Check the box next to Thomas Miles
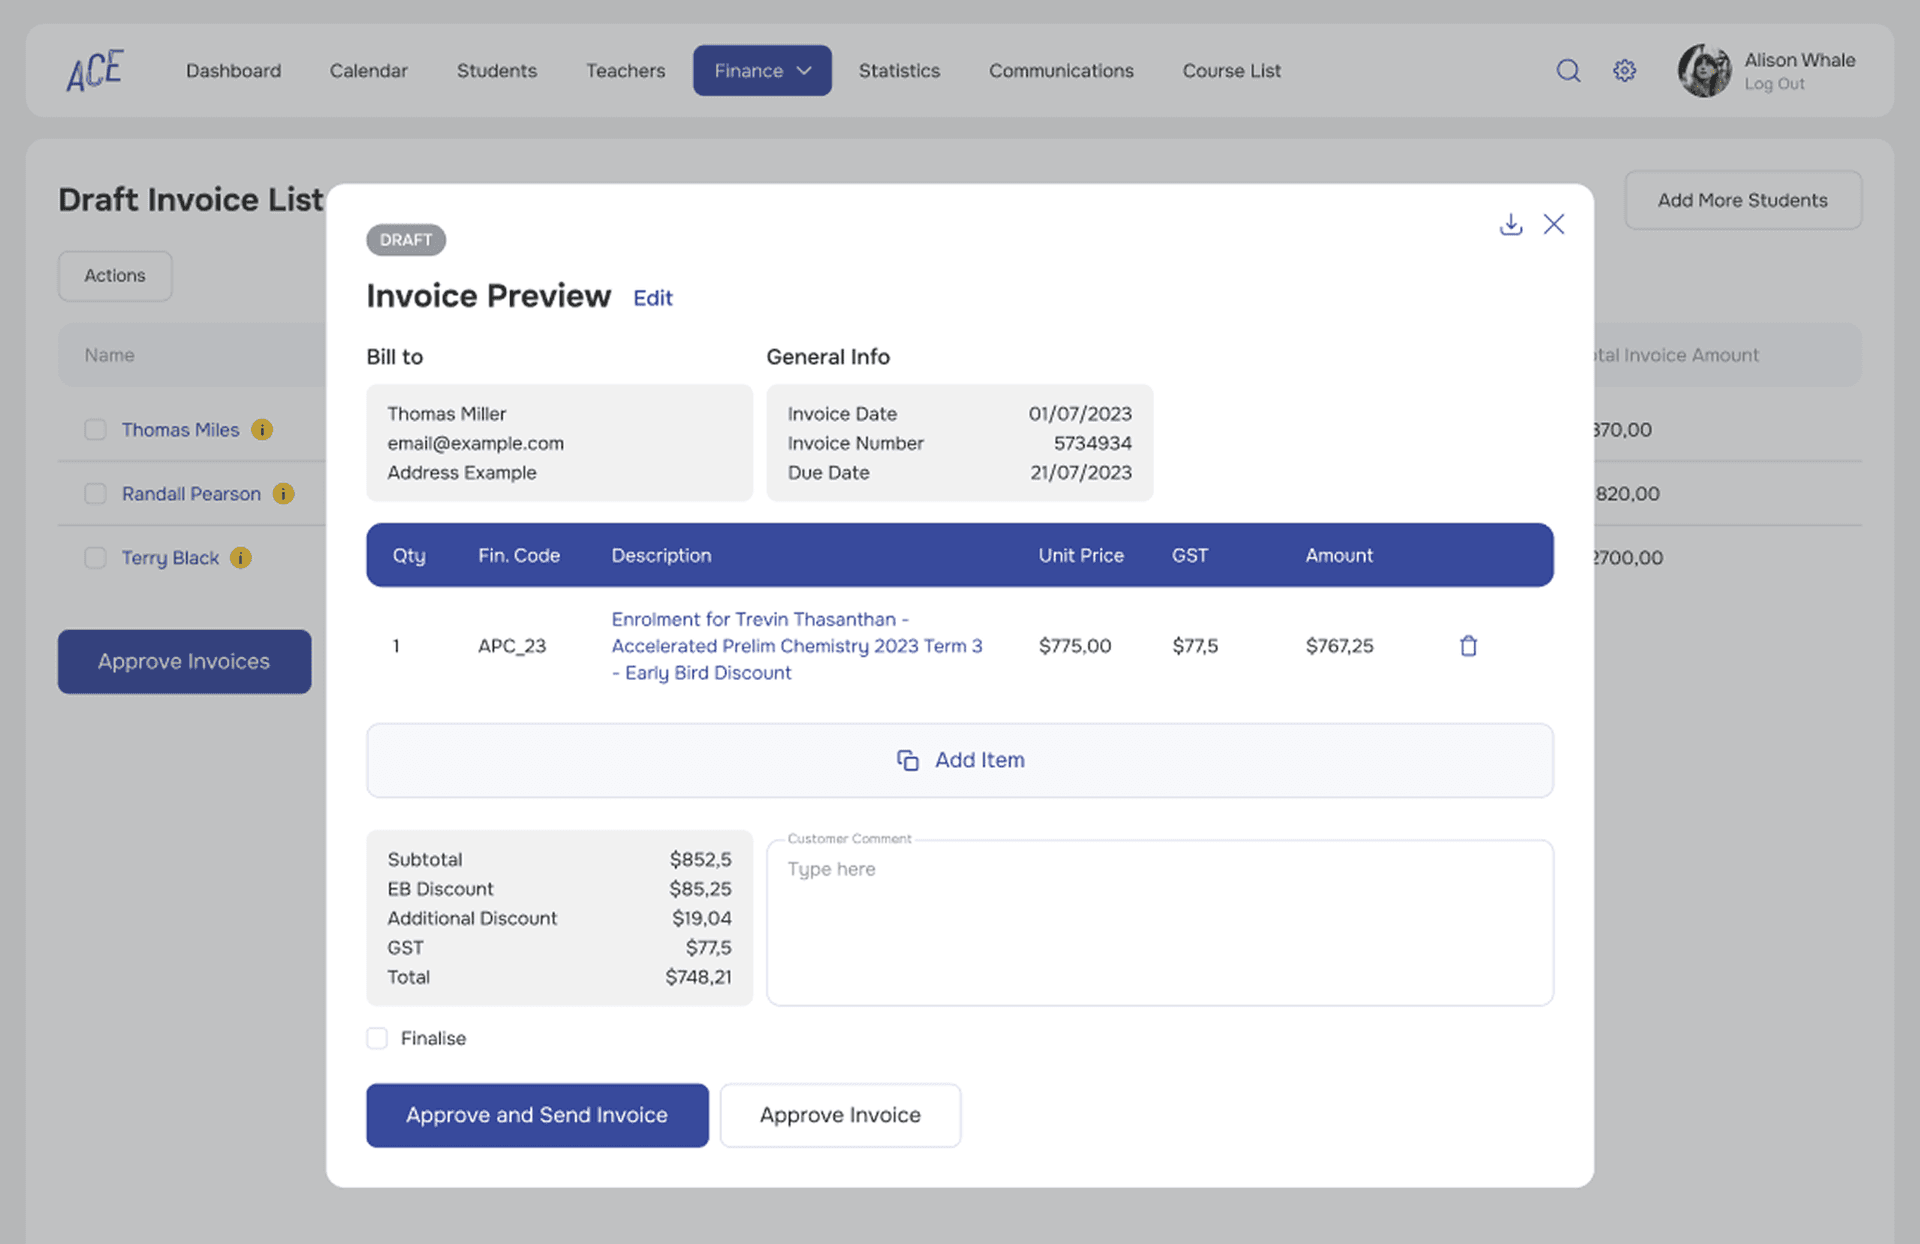This screenshot has width=1920, height=1244. 95,429
